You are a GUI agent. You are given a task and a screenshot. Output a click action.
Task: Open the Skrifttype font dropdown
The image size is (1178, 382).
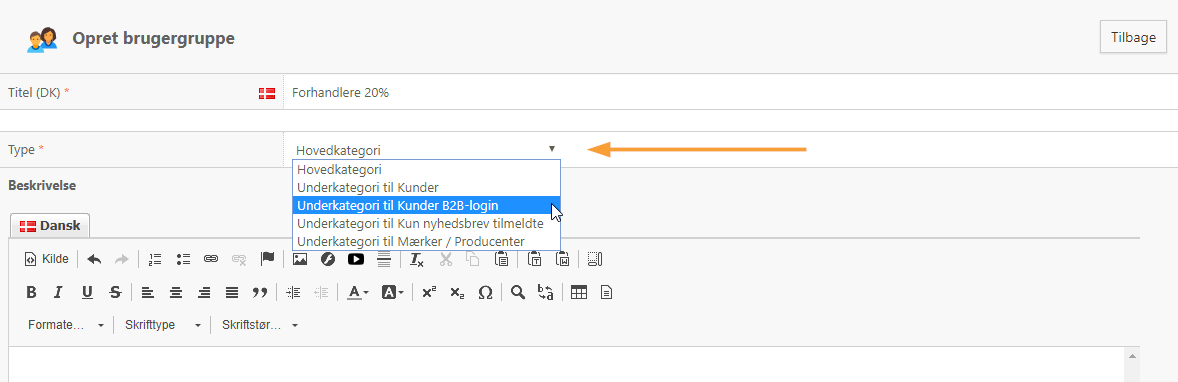[x=163, y=325]
